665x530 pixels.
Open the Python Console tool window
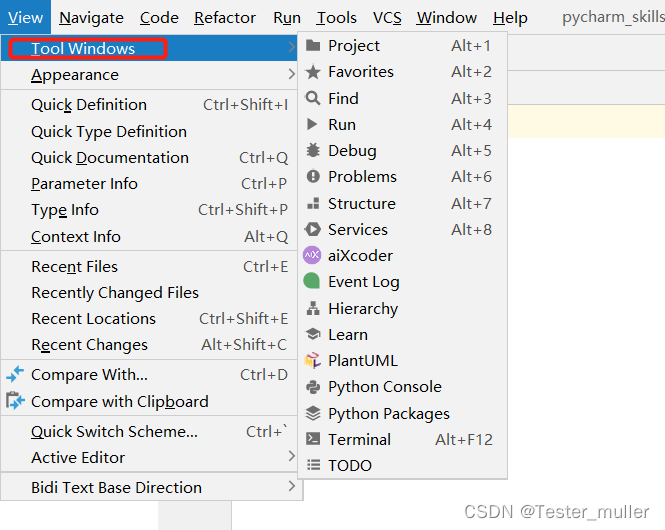(402, 387)
